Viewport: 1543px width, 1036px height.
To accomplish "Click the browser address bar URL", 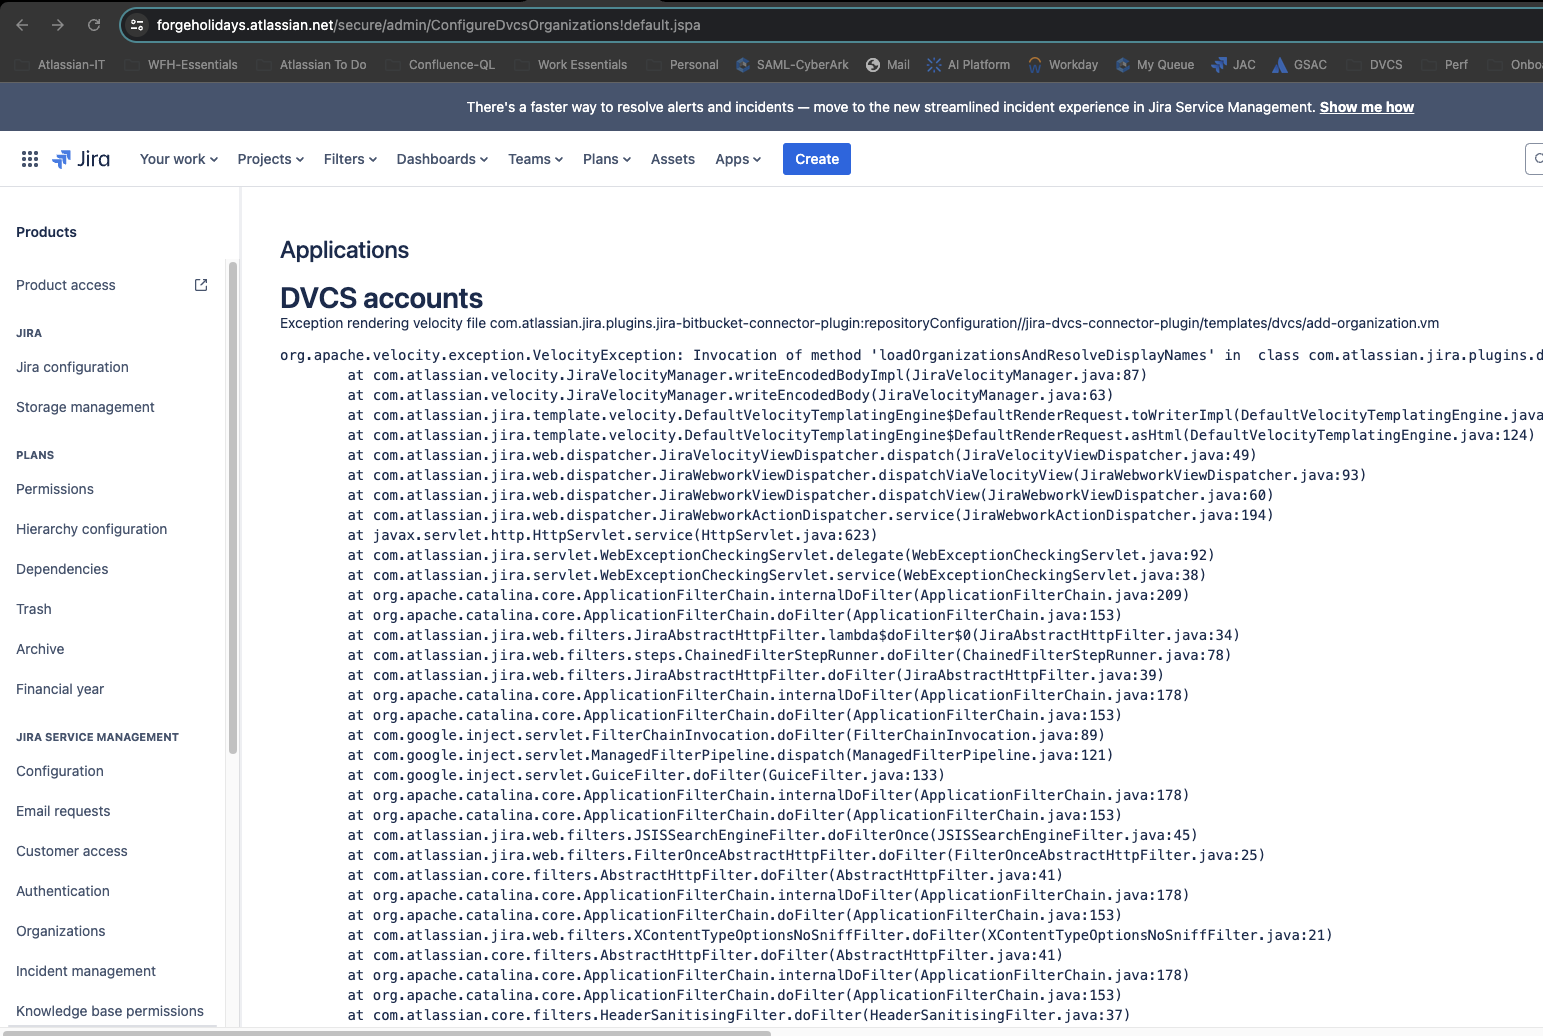I will [x=428, y=25].
